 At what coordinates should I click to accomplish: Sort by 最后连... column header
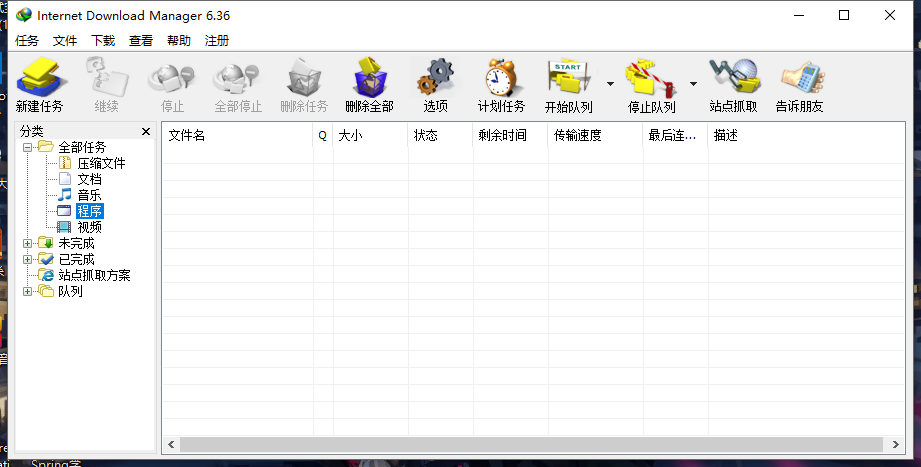click(675, 135)
